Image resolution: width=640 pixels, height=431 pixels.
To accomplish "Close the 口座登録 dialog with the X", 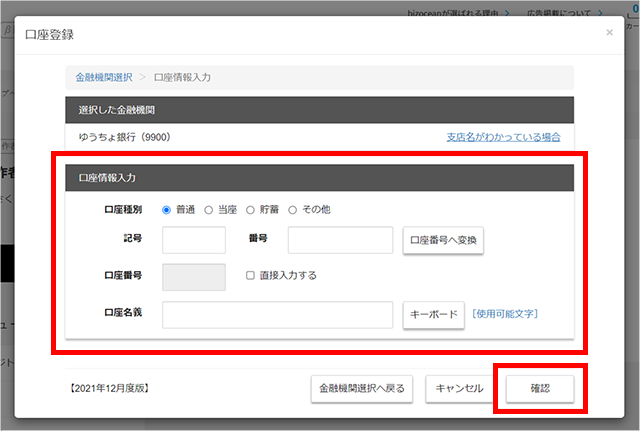I will coord(609,32).
